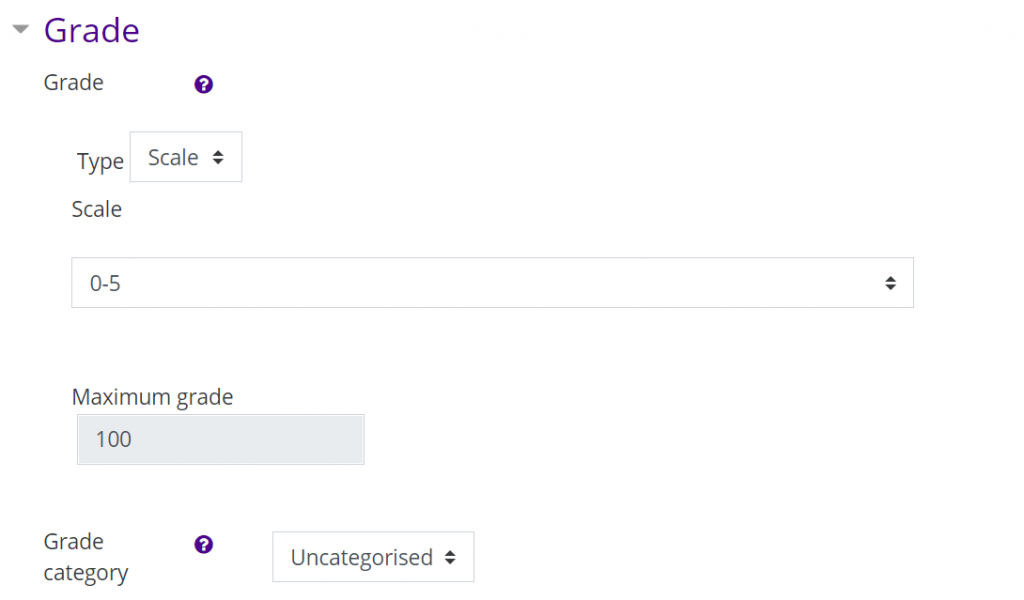Click the "Scale" label above 0-5

pyautogui.click(x=97, y=209)
